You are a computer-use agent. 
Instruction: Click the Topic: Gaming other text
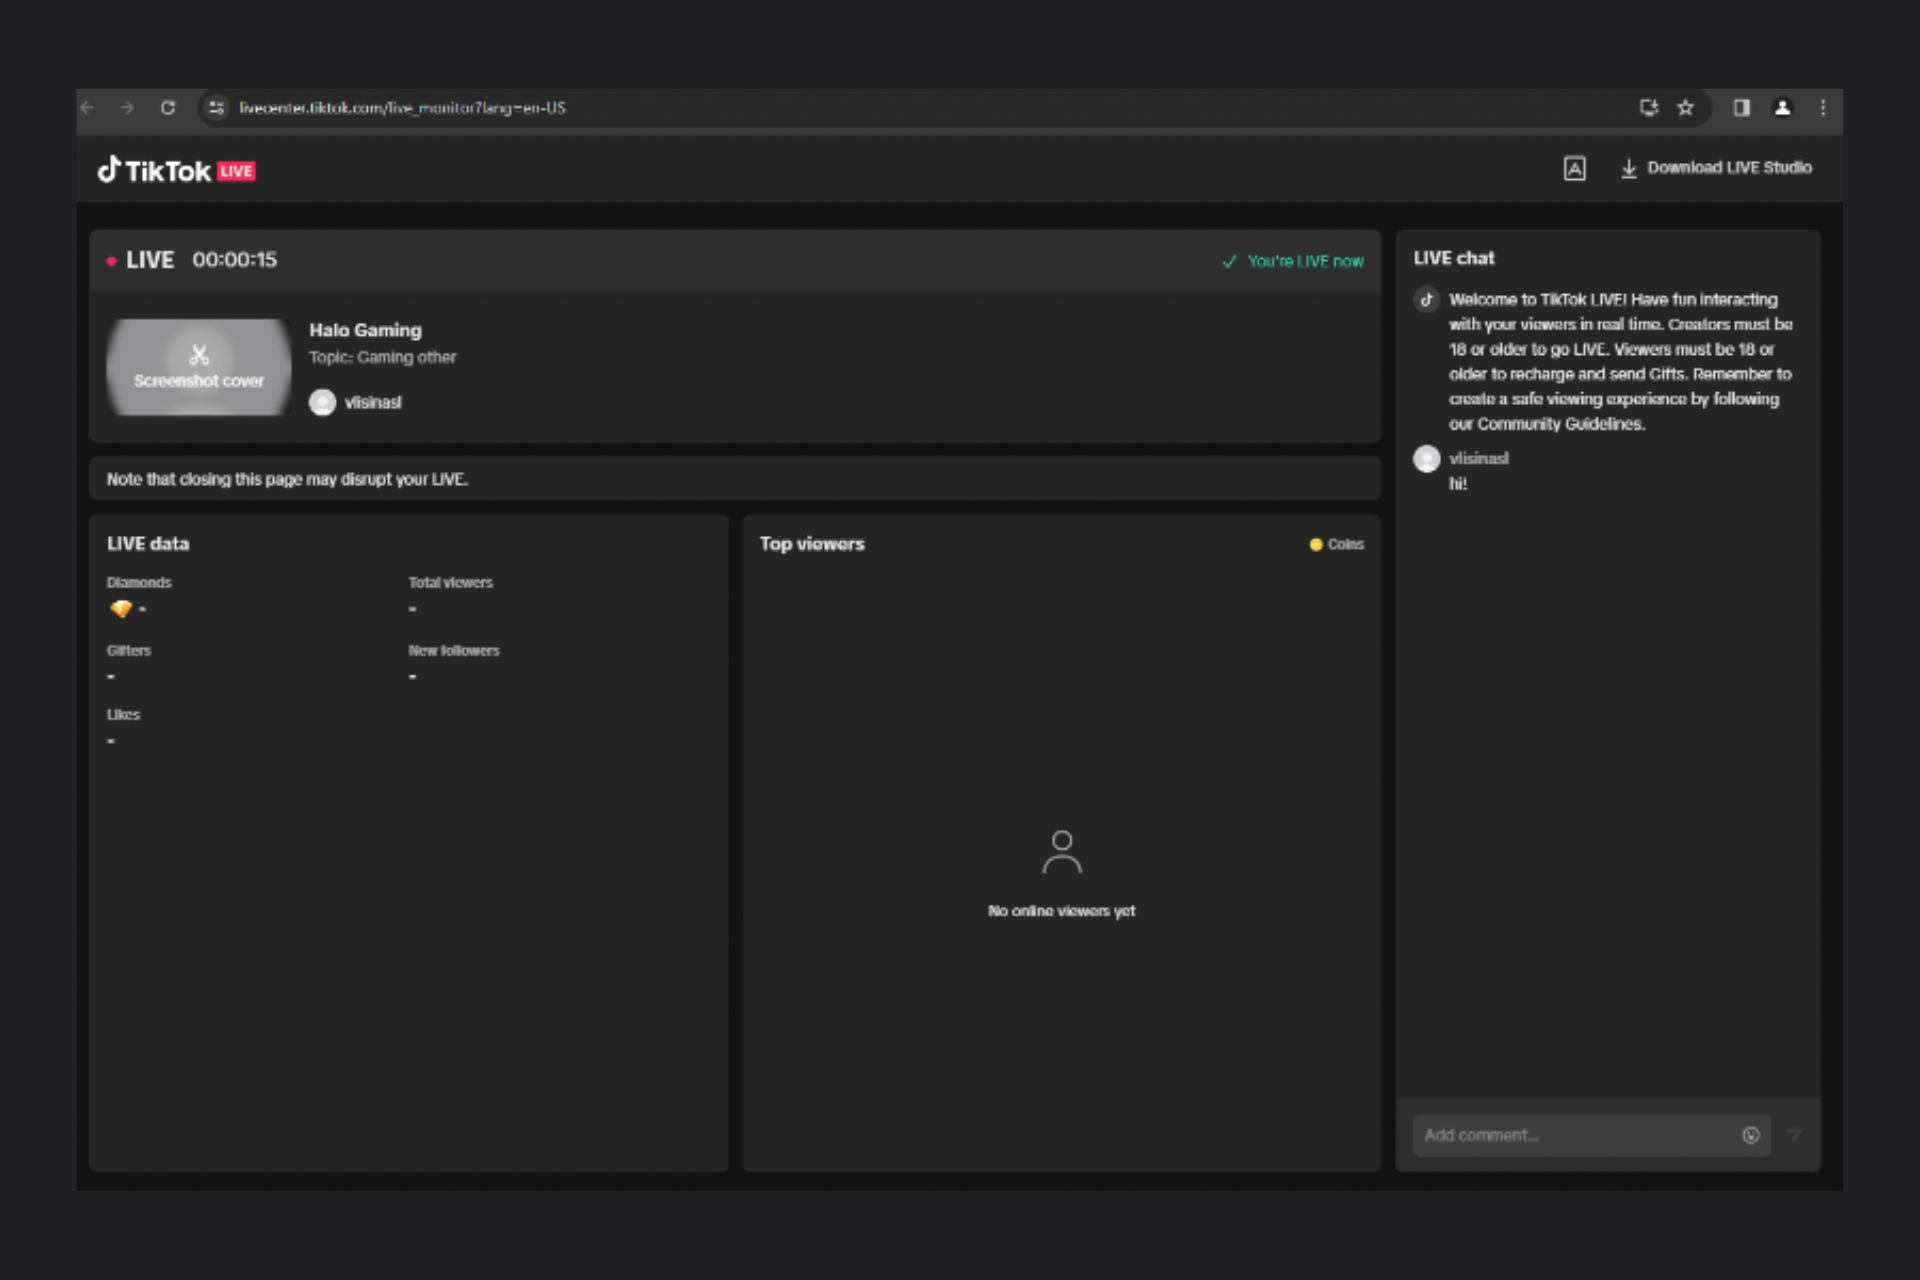(382, 357)
